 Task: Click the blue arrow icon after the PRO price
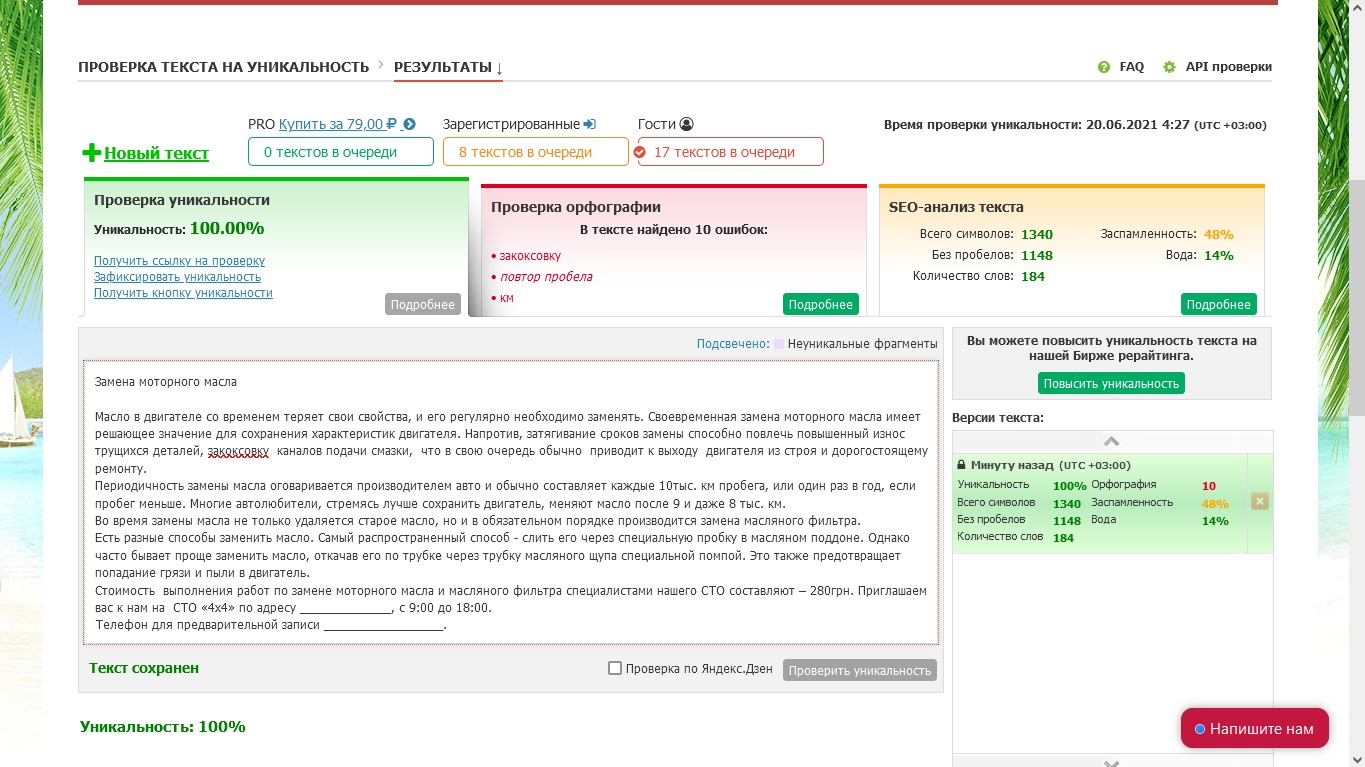click(x=409, y=124)
